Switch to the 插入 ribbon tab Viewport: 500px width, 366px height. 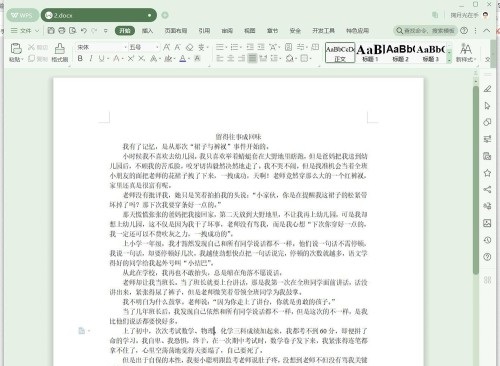point(147,31)
